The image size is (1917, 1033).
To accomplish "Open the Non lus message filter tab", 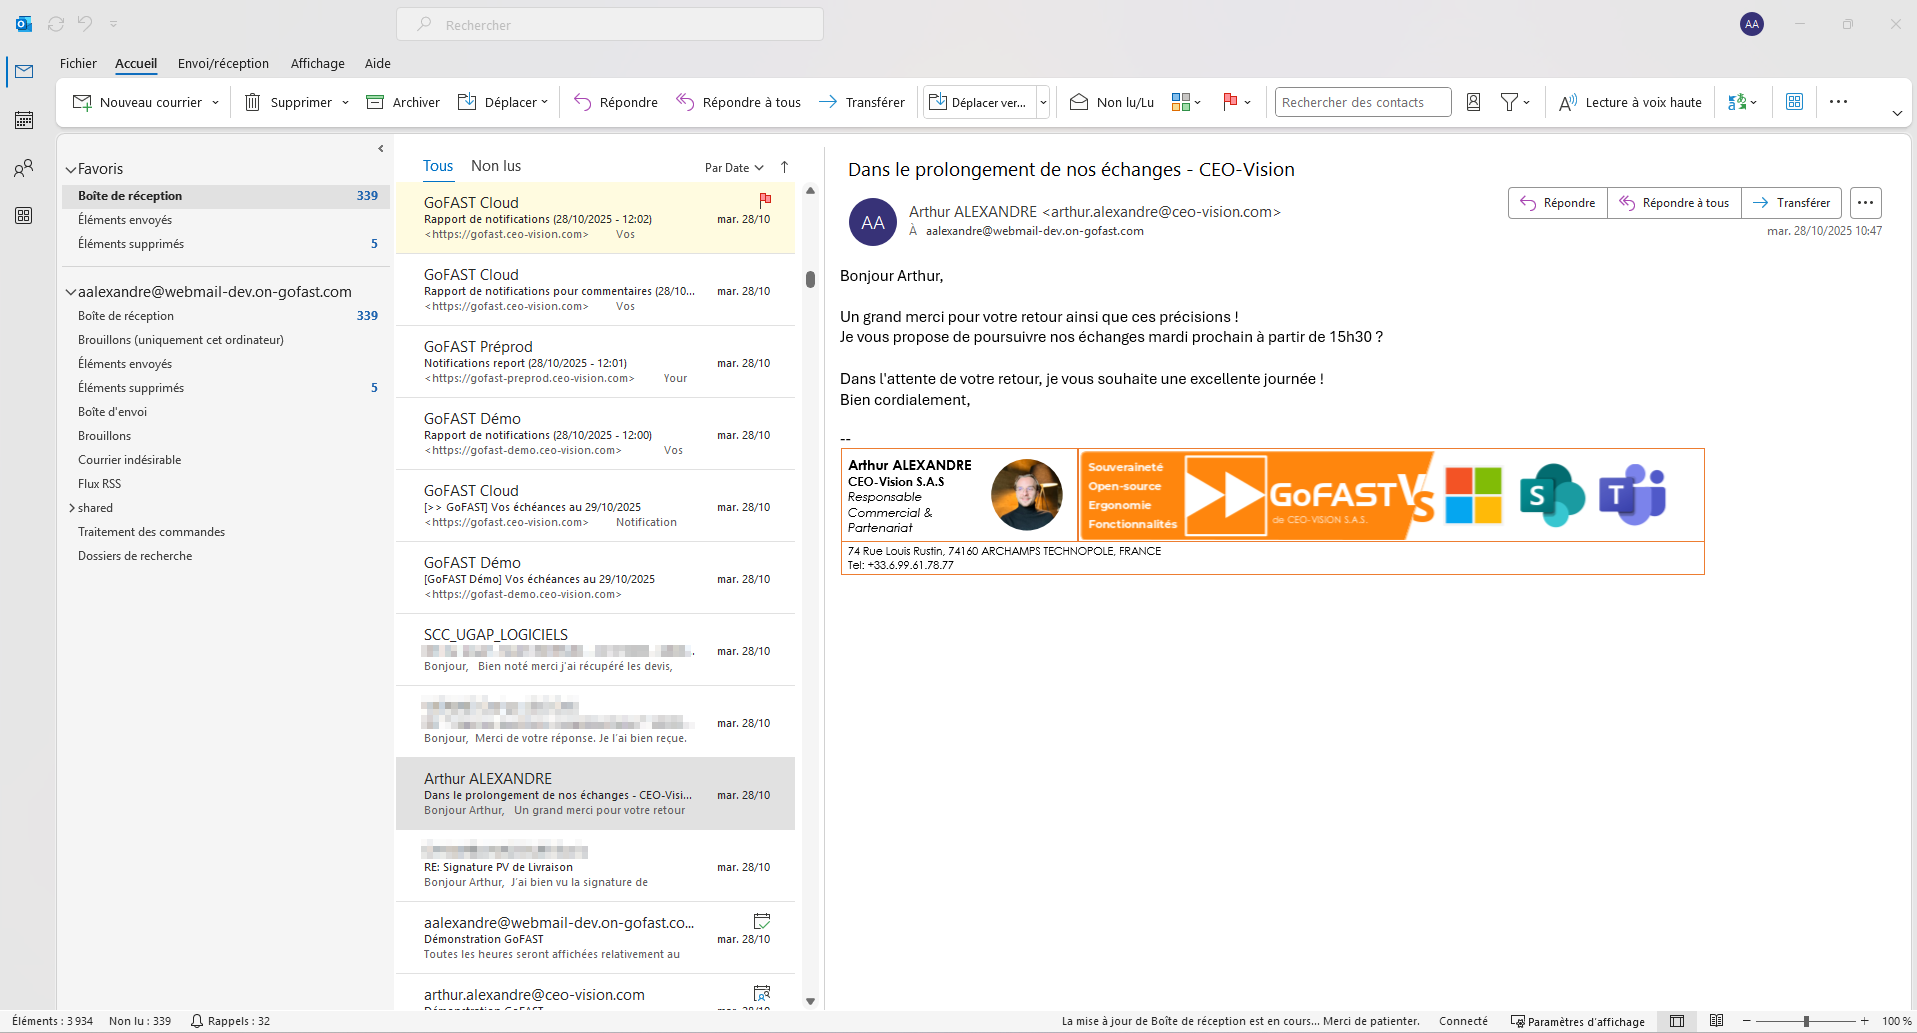I will [496, 165].
